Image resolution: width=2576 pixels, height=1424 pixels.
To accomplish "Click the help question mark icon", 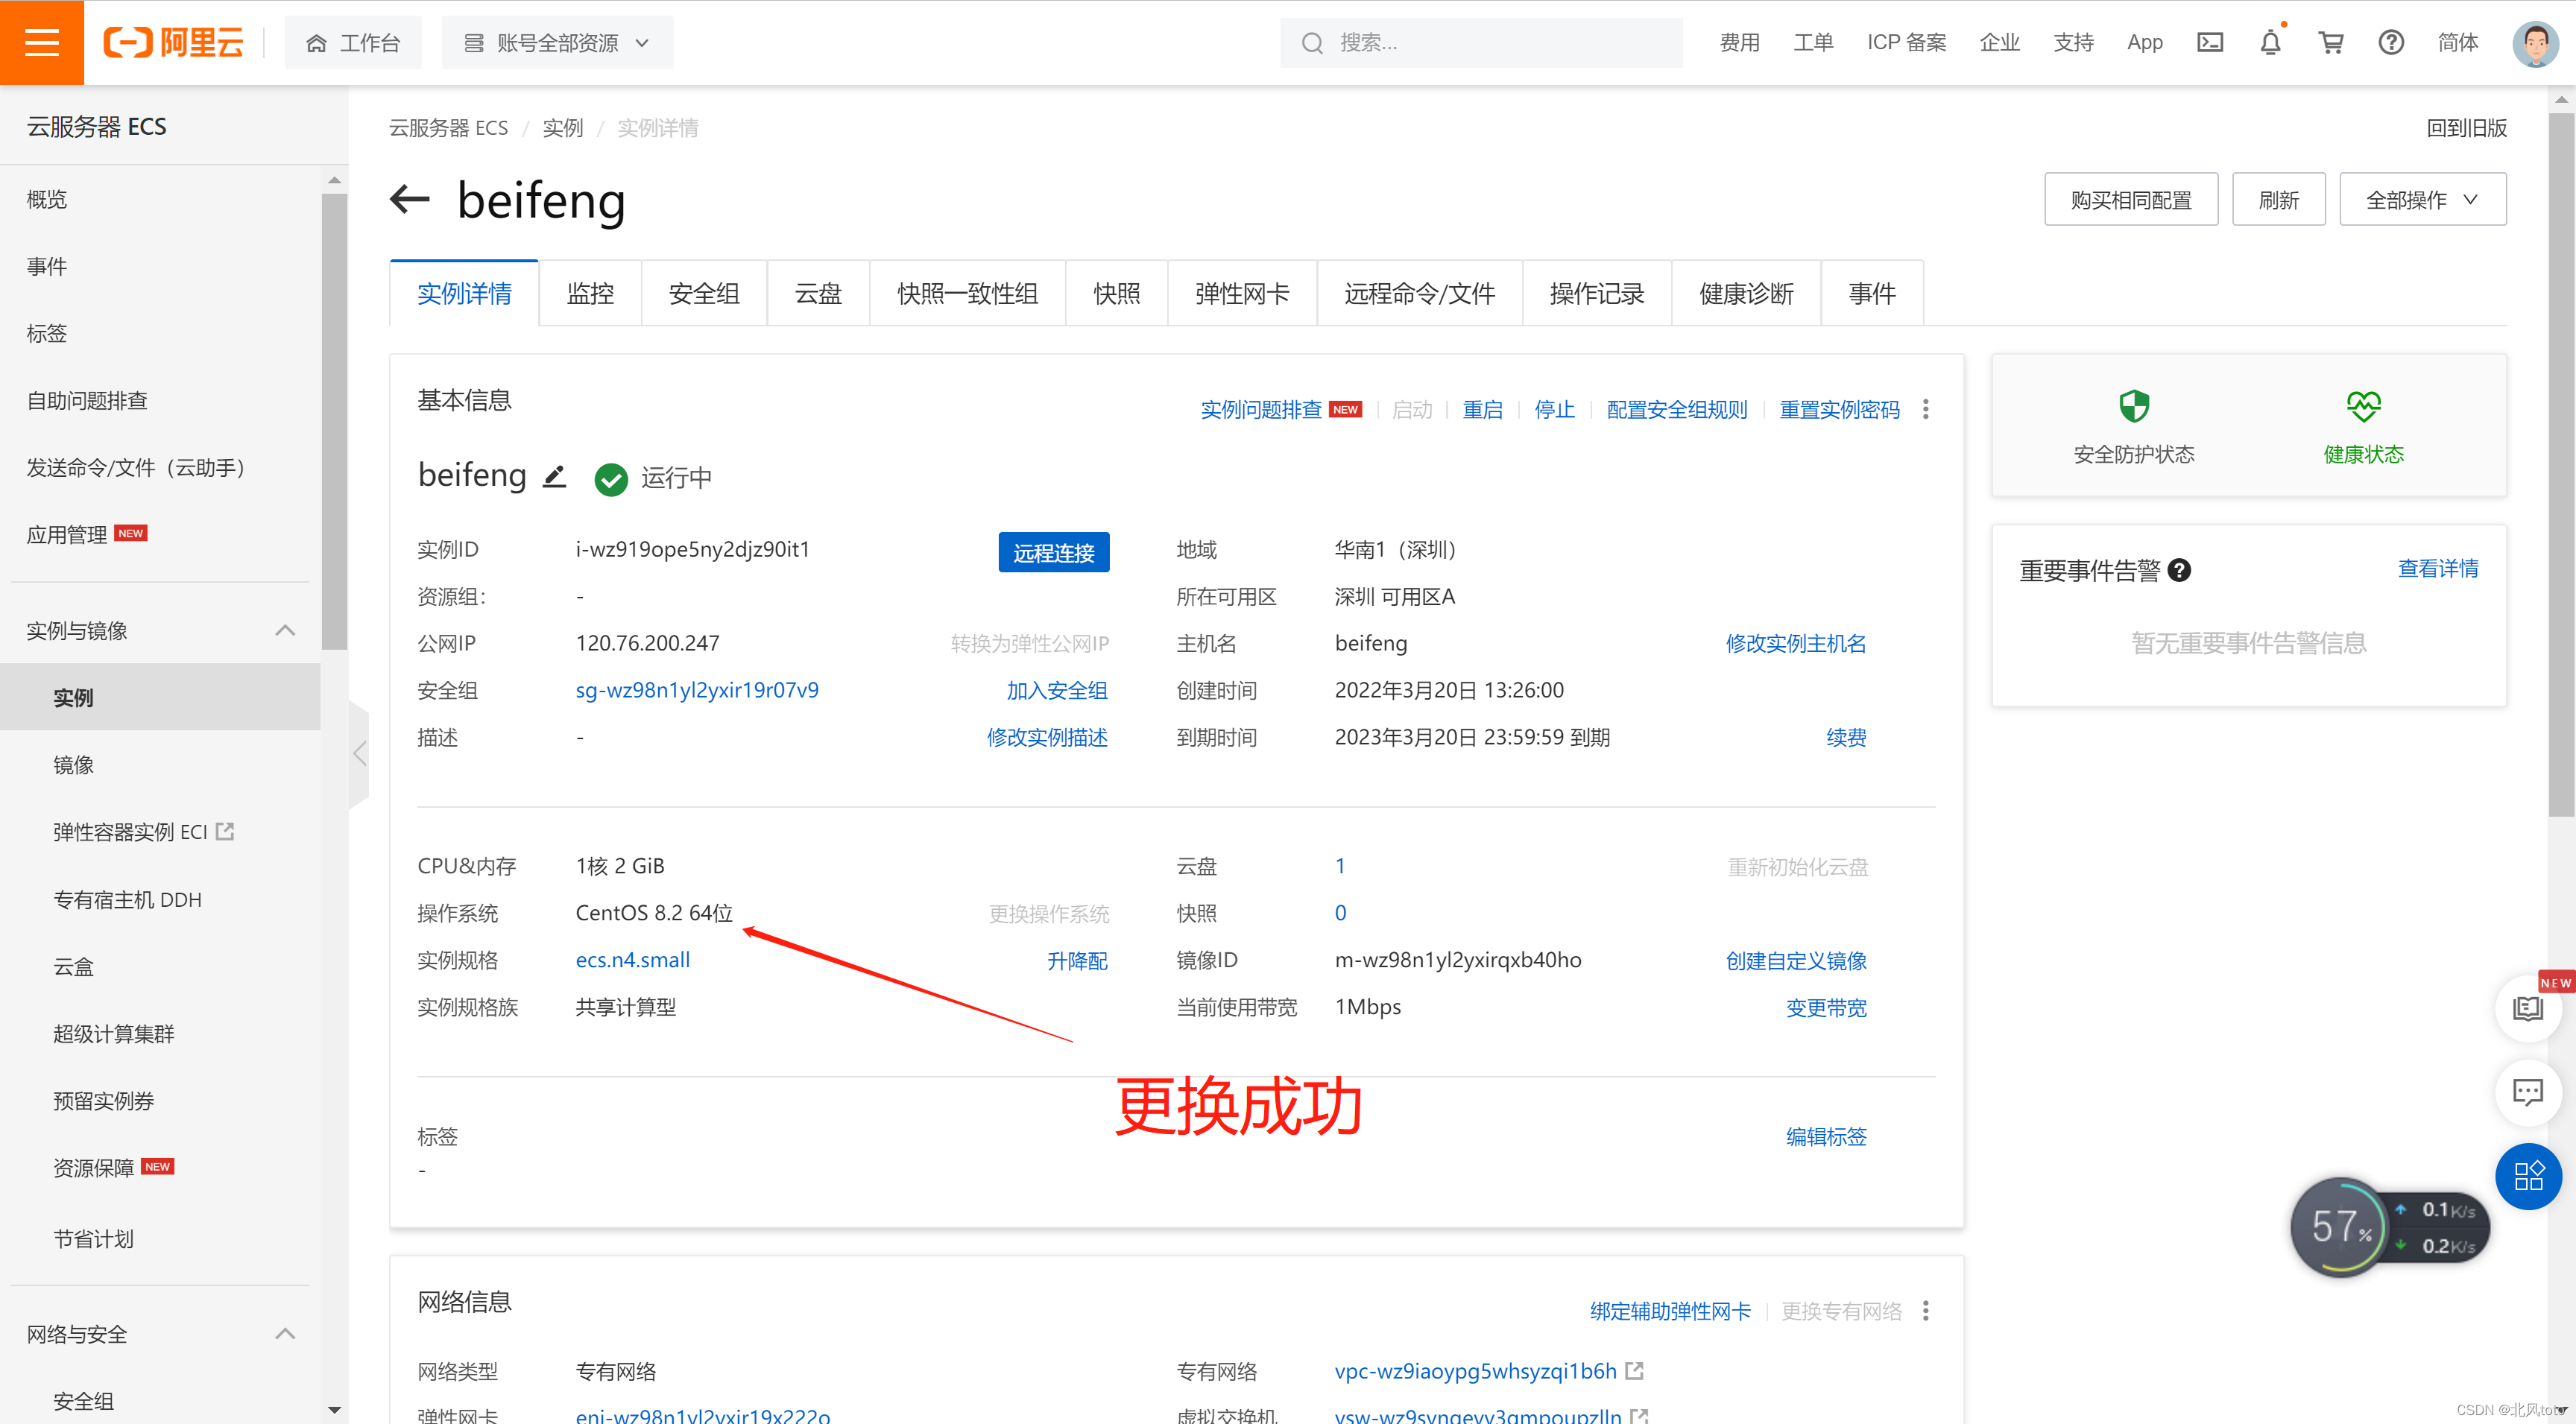I will (x=2390, y=42).
